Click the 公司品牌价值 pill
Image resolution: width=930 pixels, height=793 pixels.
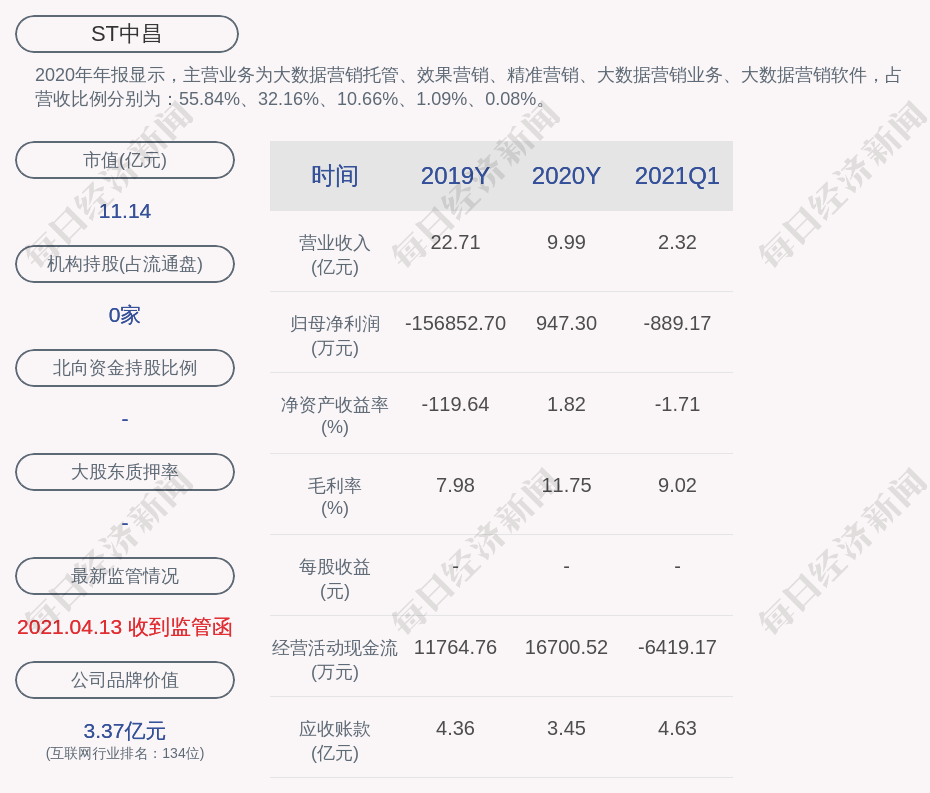click(125, 680)
